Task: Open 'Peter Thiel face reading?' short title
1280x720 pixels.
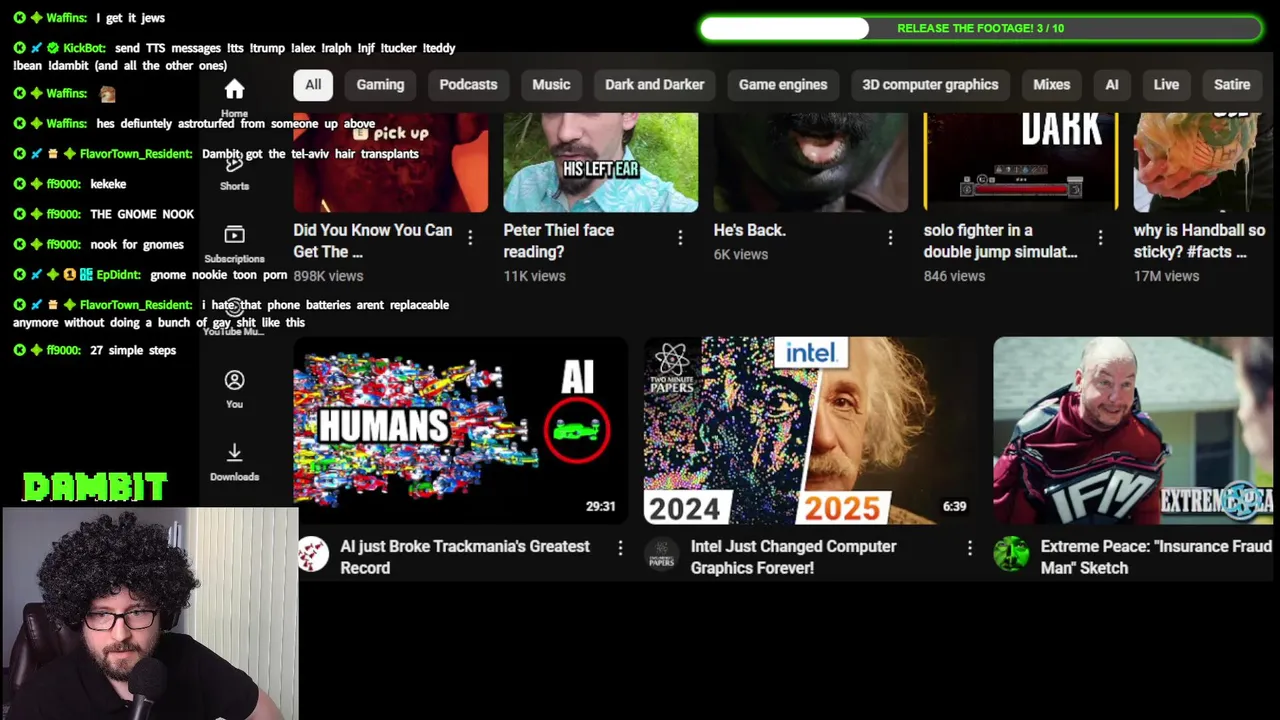Action: tap(558, 241)
